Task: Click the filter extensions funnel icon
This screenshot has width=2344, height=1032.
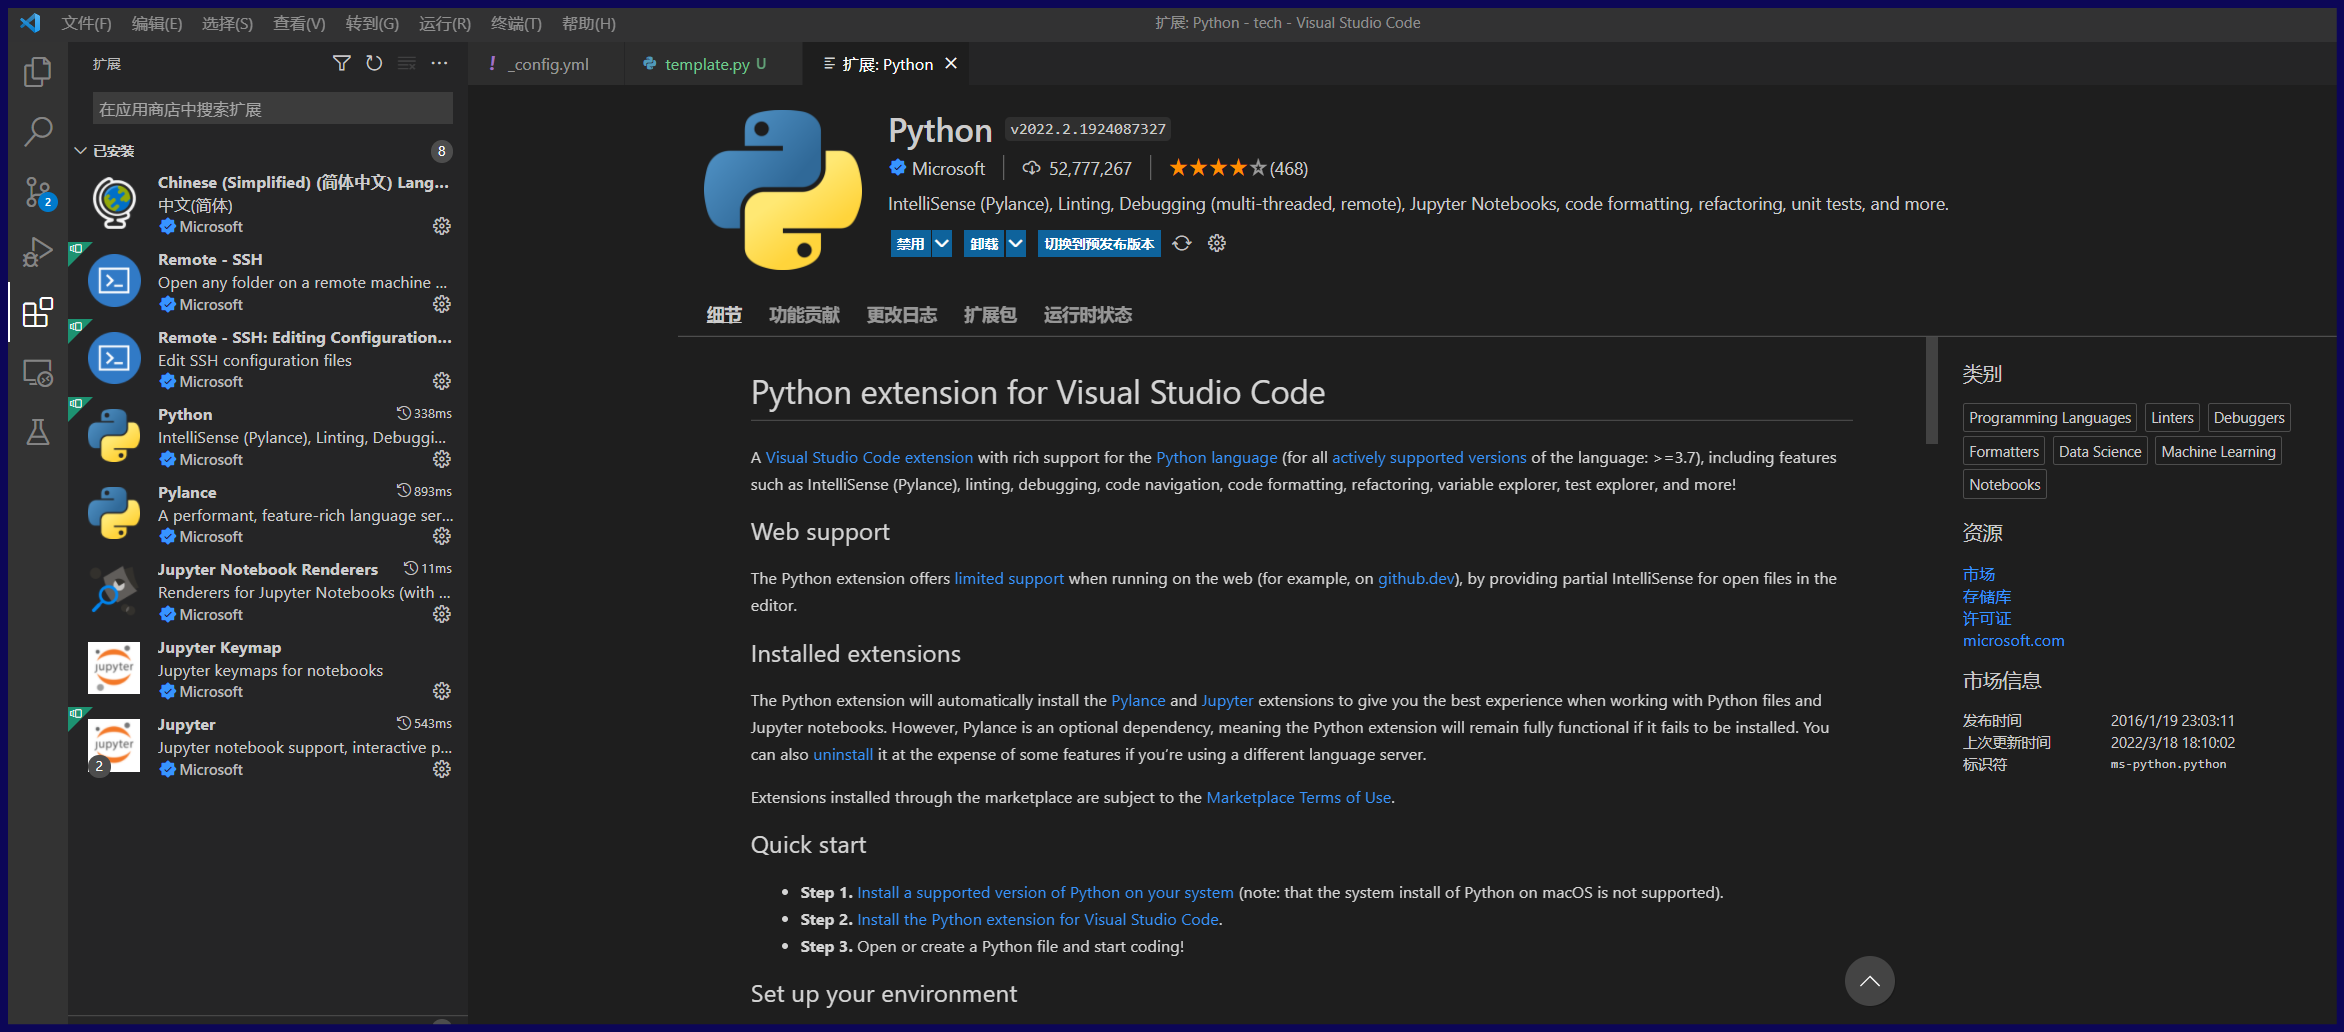Action: click(341, 63)
